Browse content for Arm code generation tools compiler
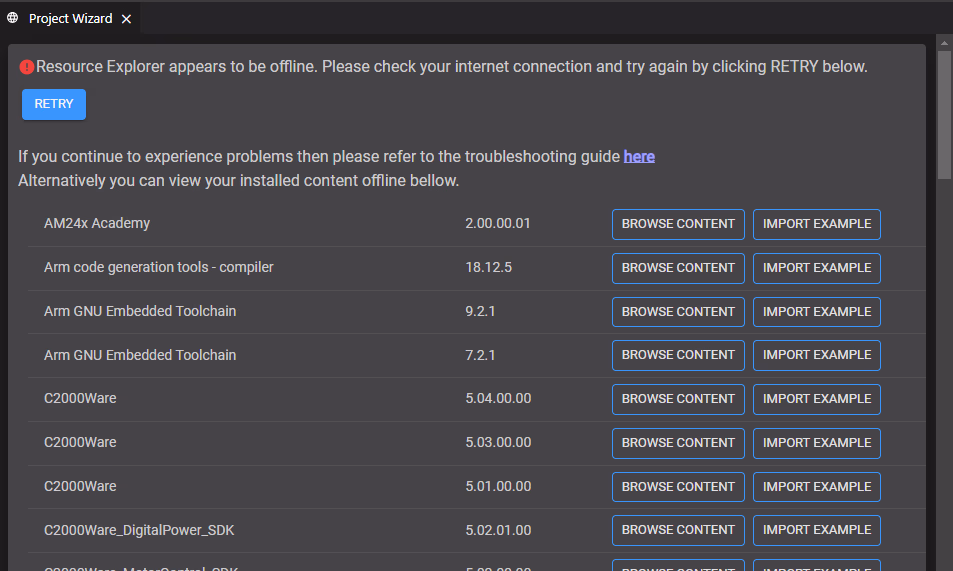Screen dimensions: 953x571 (x=678, y=268)
